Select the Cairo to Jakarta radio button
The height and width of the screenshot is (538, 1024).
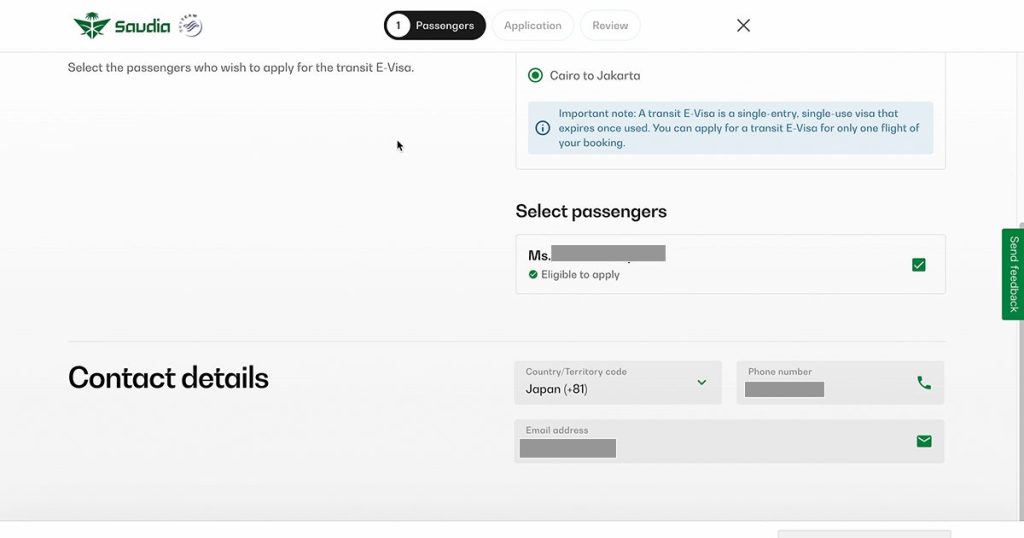tap(536, 76)
